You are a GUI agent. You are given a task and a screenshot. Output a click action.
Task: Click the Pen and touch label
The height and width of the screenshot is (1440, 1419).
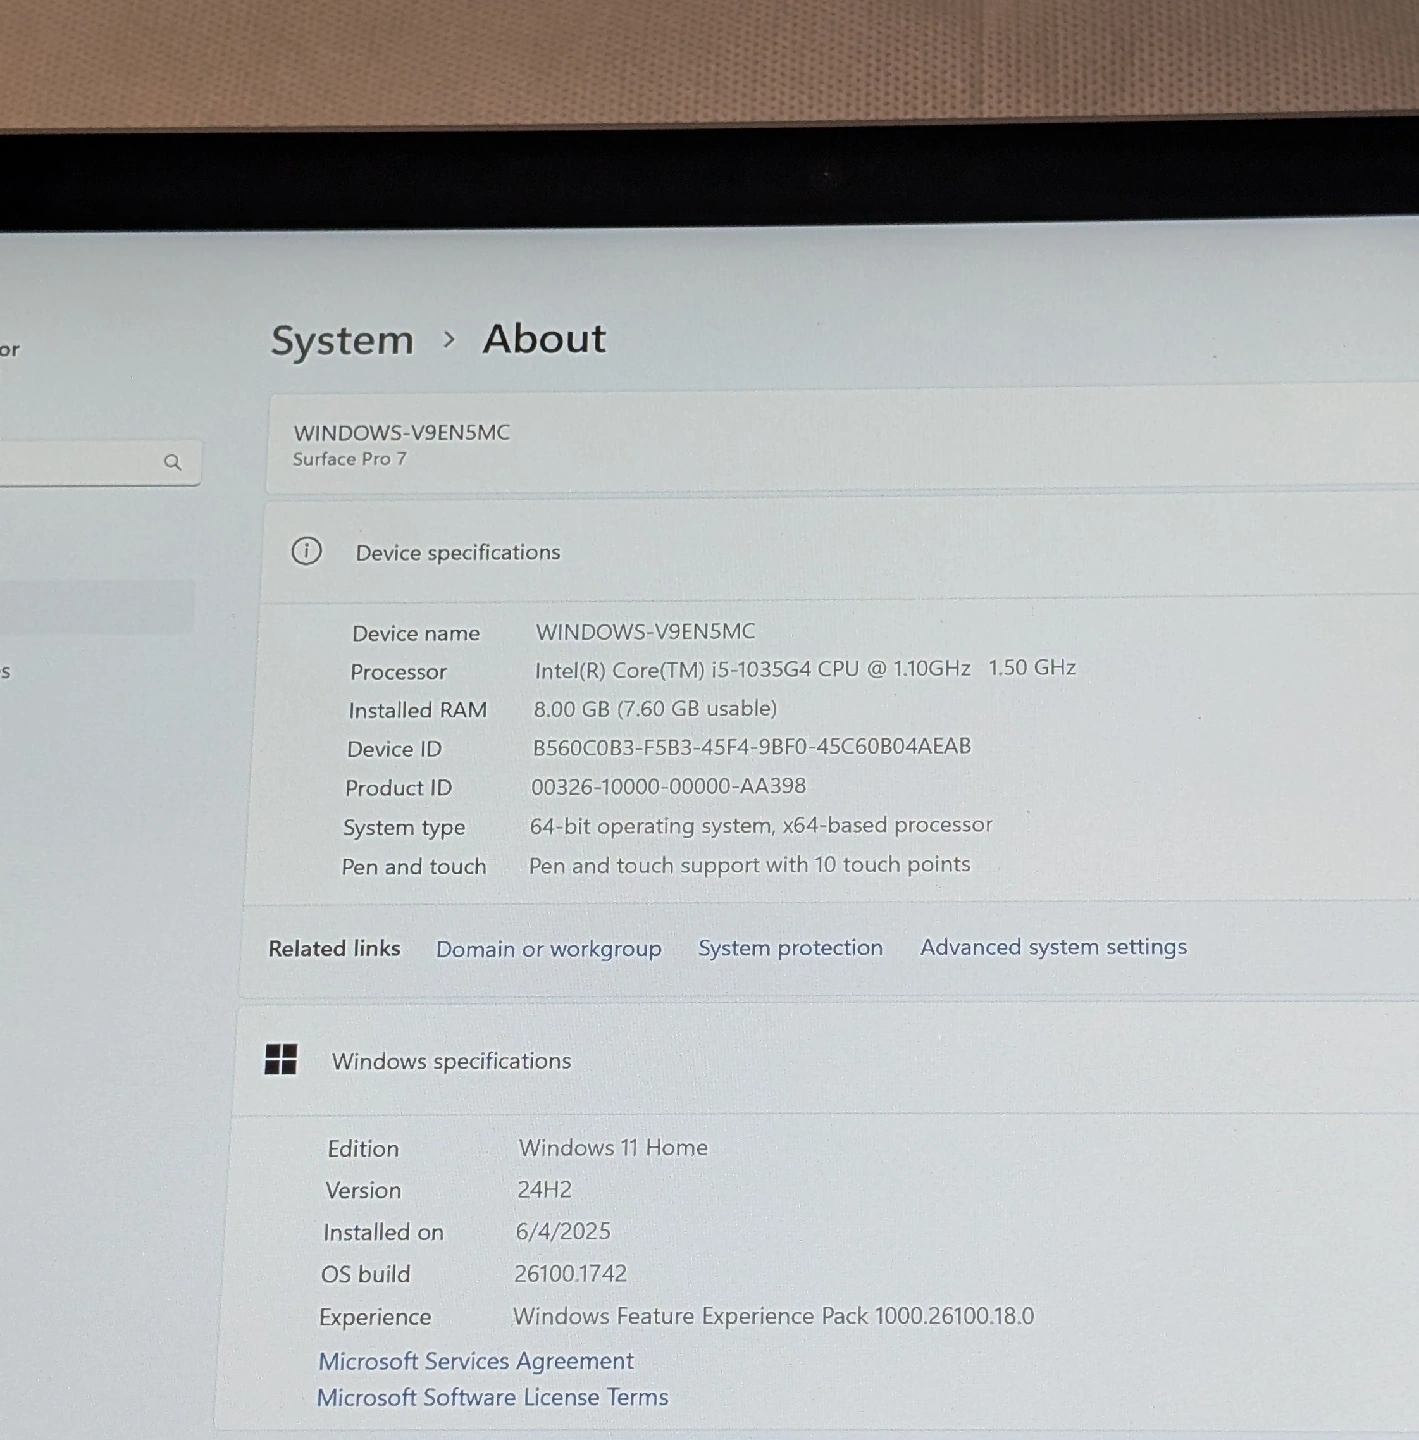pos(414,867)
